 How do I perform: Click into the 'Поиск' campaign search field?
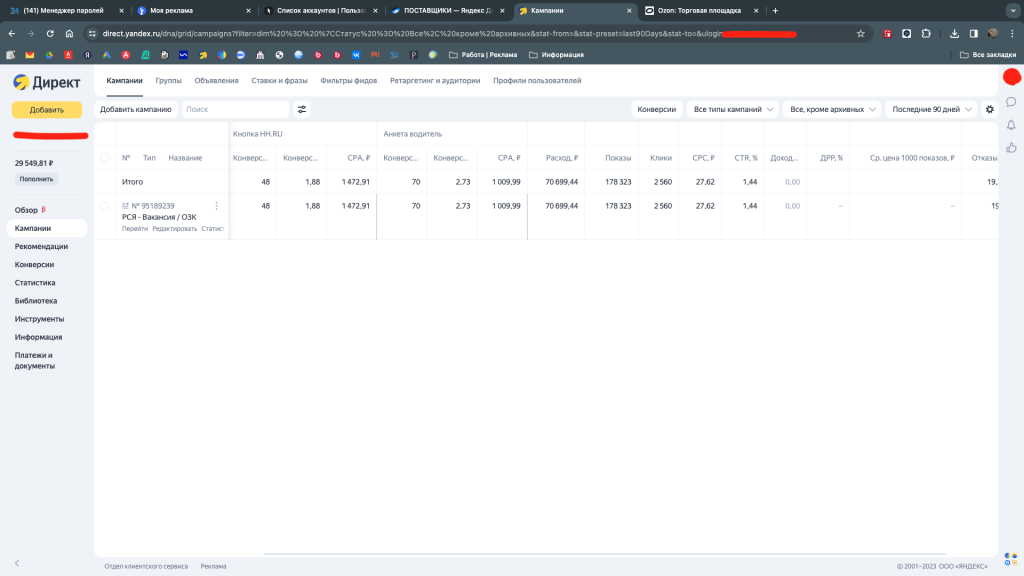pyautogui.click(x=234, y=109)
